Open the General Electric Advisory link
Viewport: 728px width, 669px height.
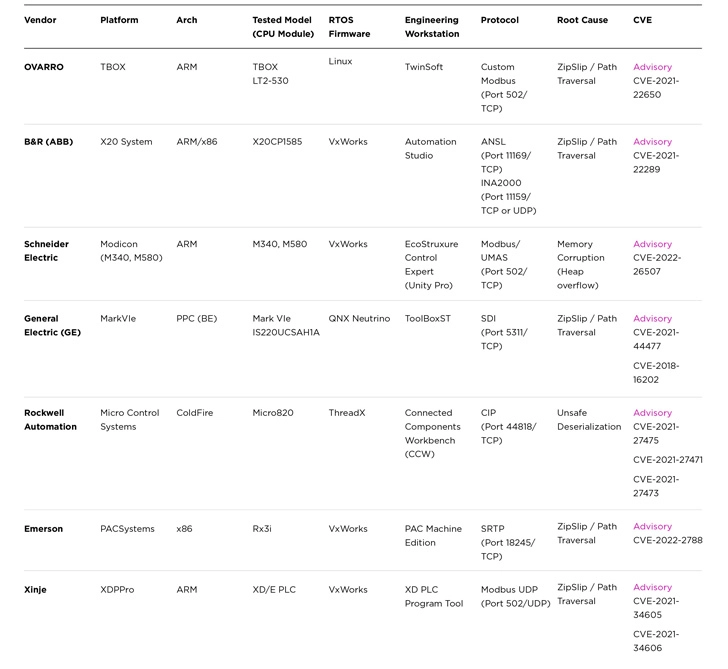coord(652,319)
